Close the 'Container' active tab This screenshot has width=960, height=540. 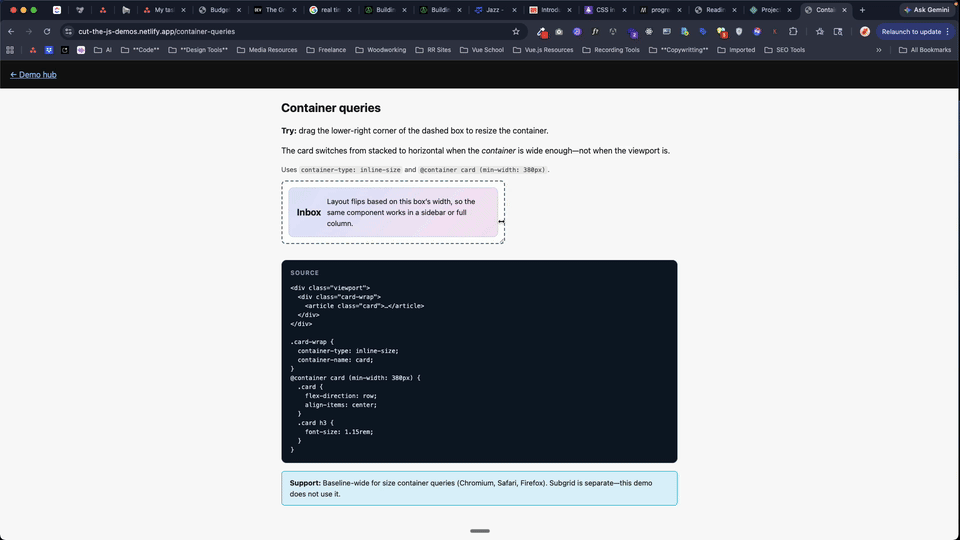coord(844,10)
